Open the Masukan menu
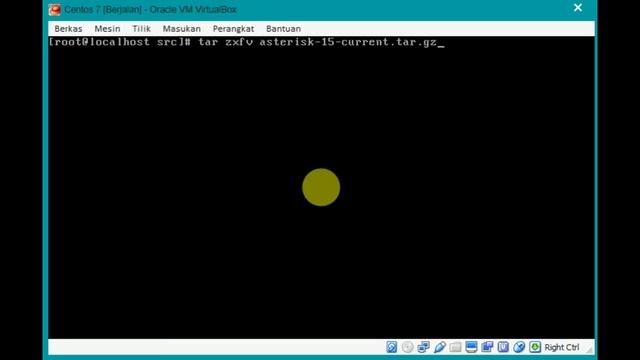Viewport: 640px width, 360px height. [182, 29]
